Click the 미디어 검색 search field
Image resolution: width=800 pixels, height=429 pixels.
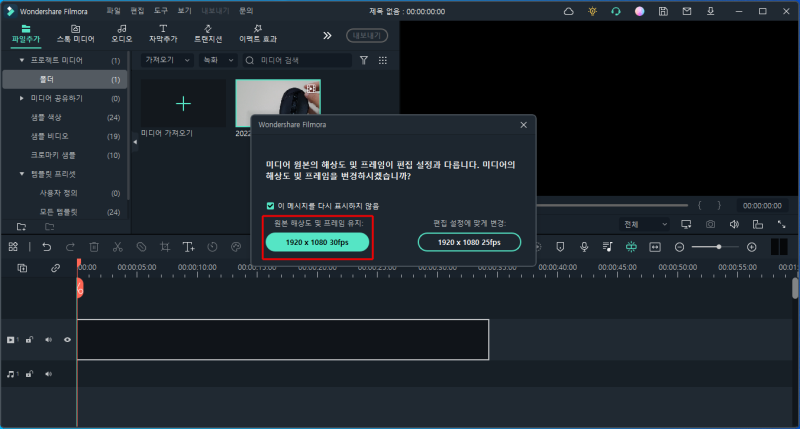coord(297,60)
